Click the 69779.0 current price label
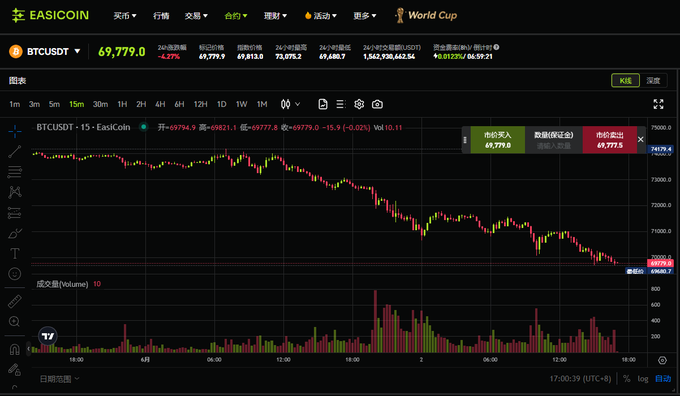Viewport: 680px width, 396px height. tap(660, 263)
